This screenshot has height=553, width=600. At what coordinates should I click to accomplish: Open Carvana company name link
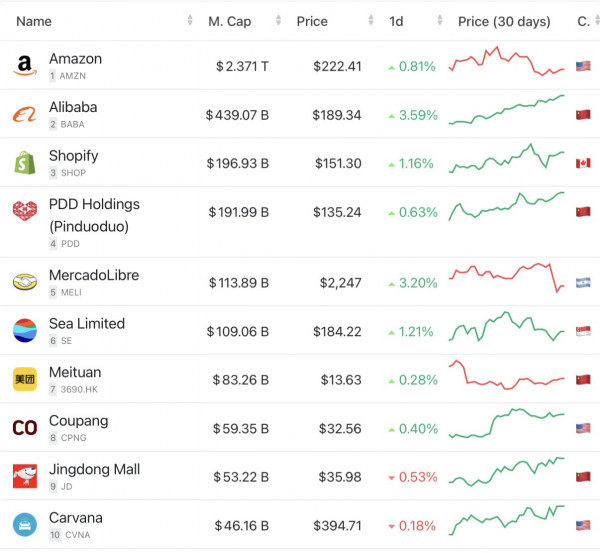(x=75, y=518)
